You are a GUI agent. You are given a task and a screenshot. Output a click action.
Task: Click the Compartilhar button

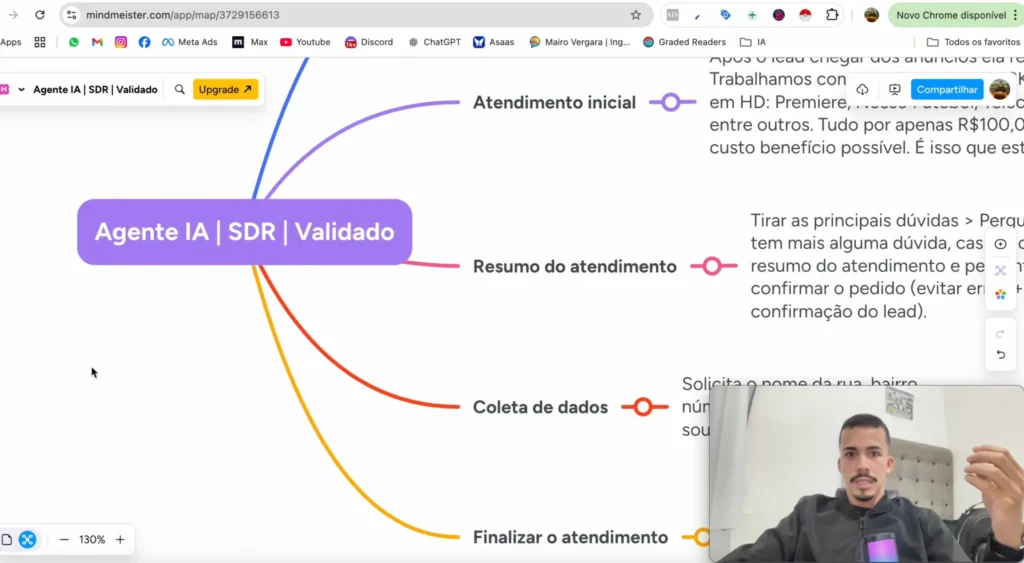click(x=946, y=89)
